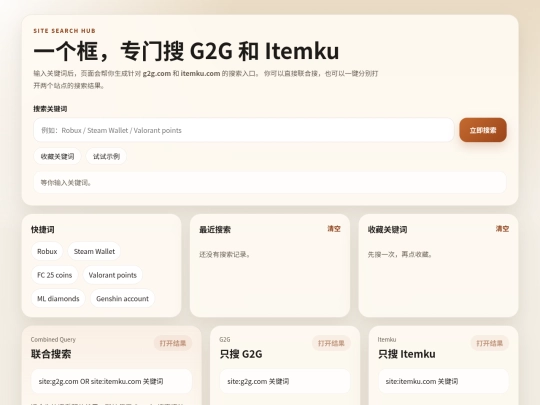Click the 联合搜索 card title

point(51,354)
